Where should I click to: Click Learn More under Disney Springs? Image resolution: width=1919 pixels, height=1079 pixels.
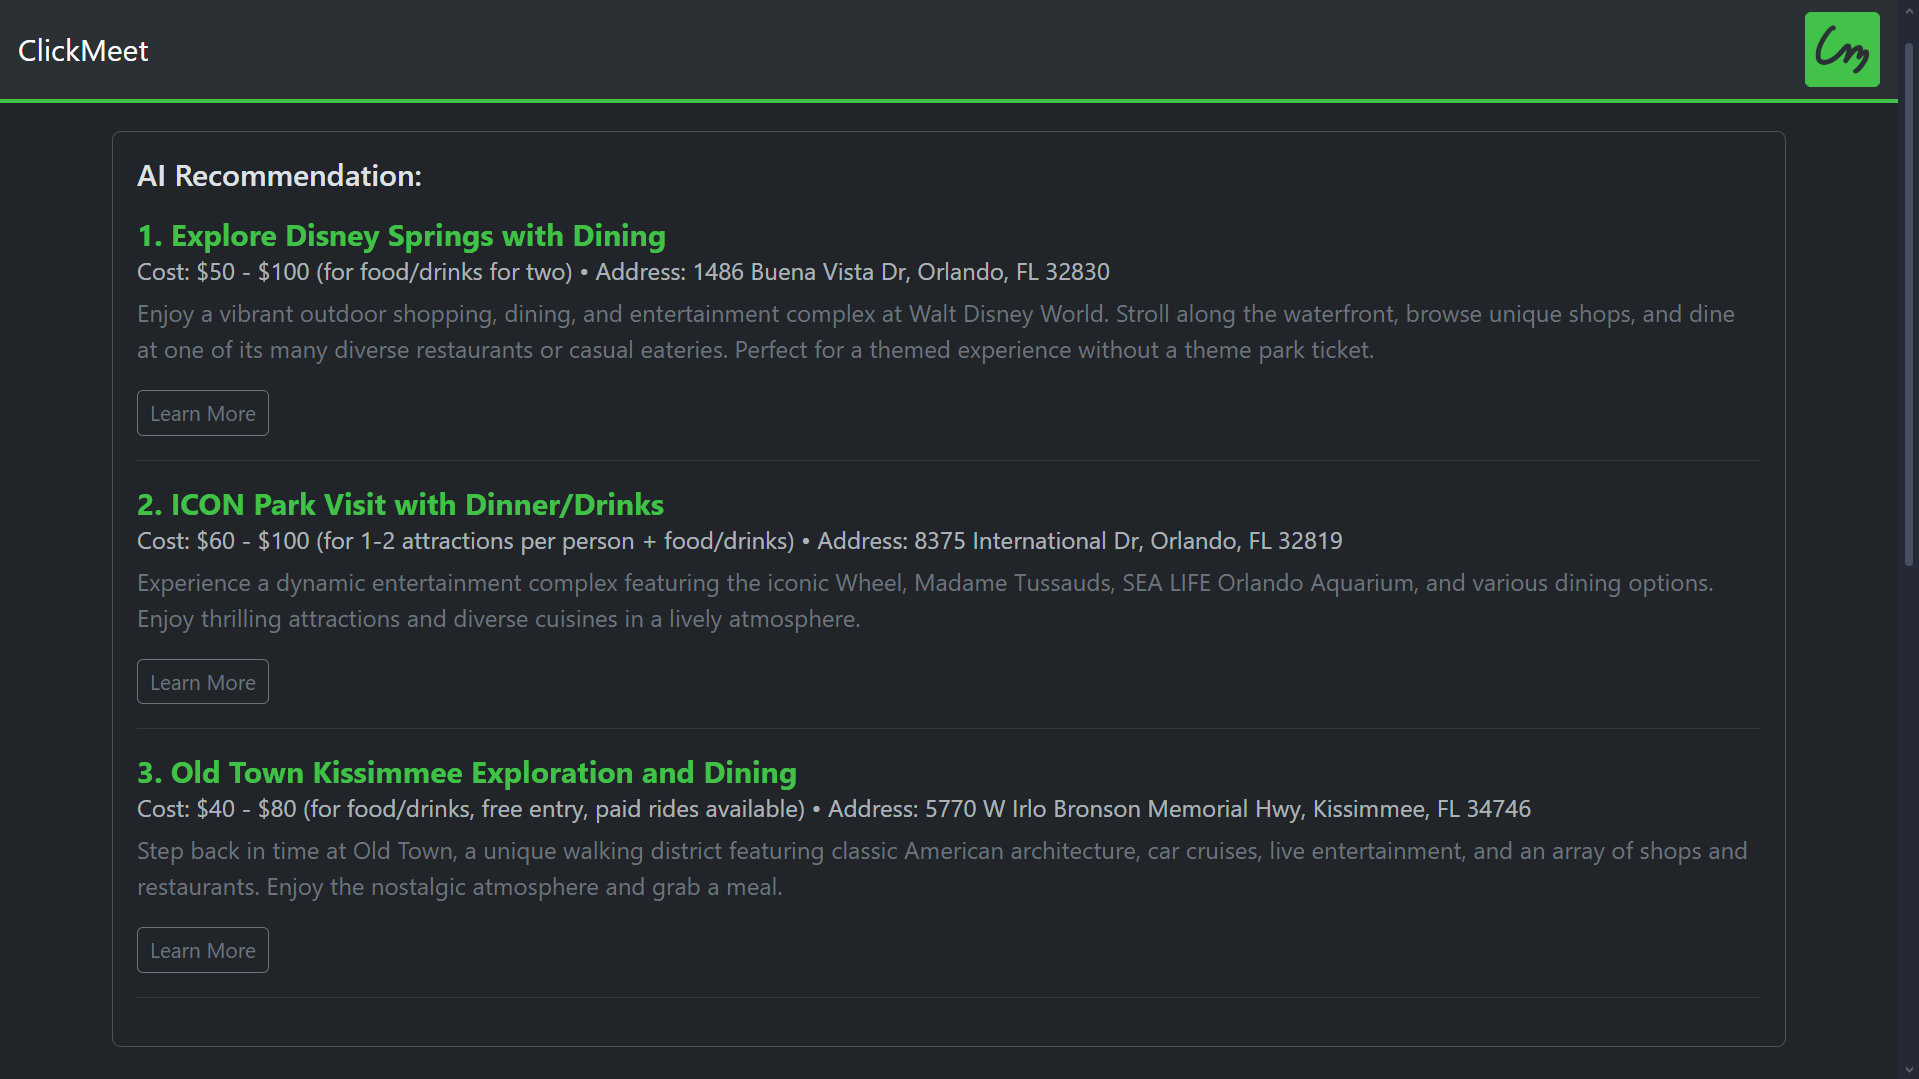pyautogui.click(x=203, y=413)
